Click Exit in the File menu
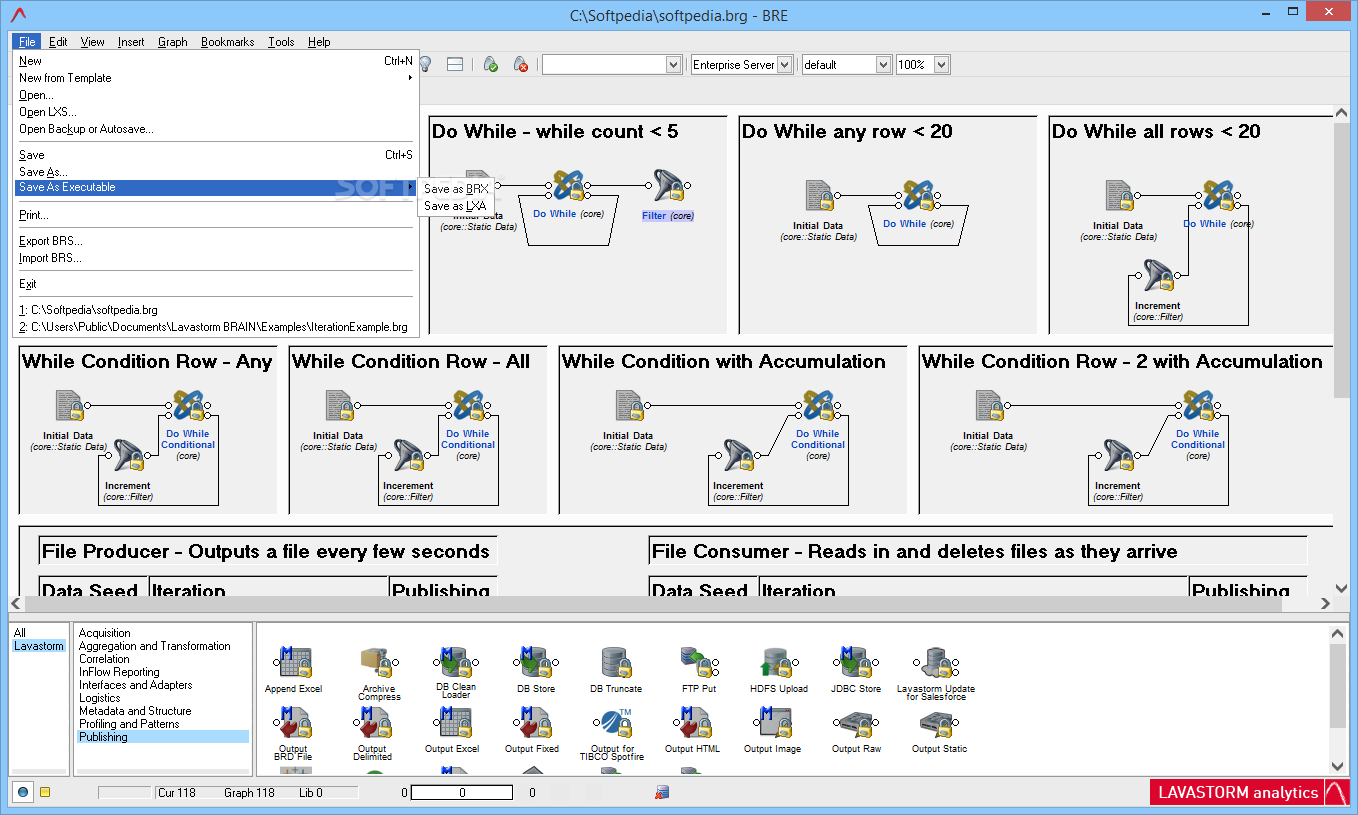The width and height of the screenshot is (1358, 815). [215, 284]
